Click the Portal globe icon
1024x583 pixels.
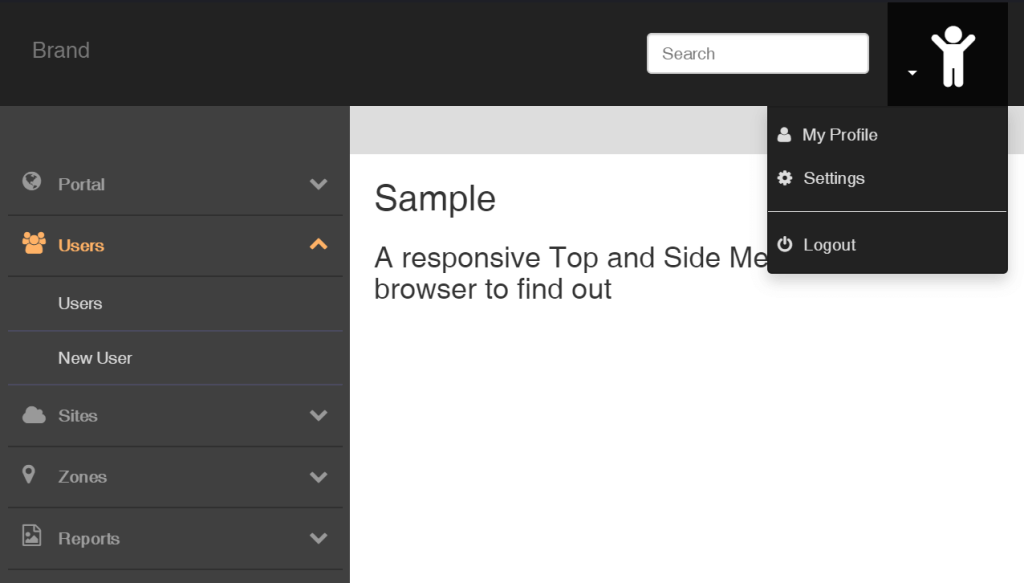click(30, 184)
